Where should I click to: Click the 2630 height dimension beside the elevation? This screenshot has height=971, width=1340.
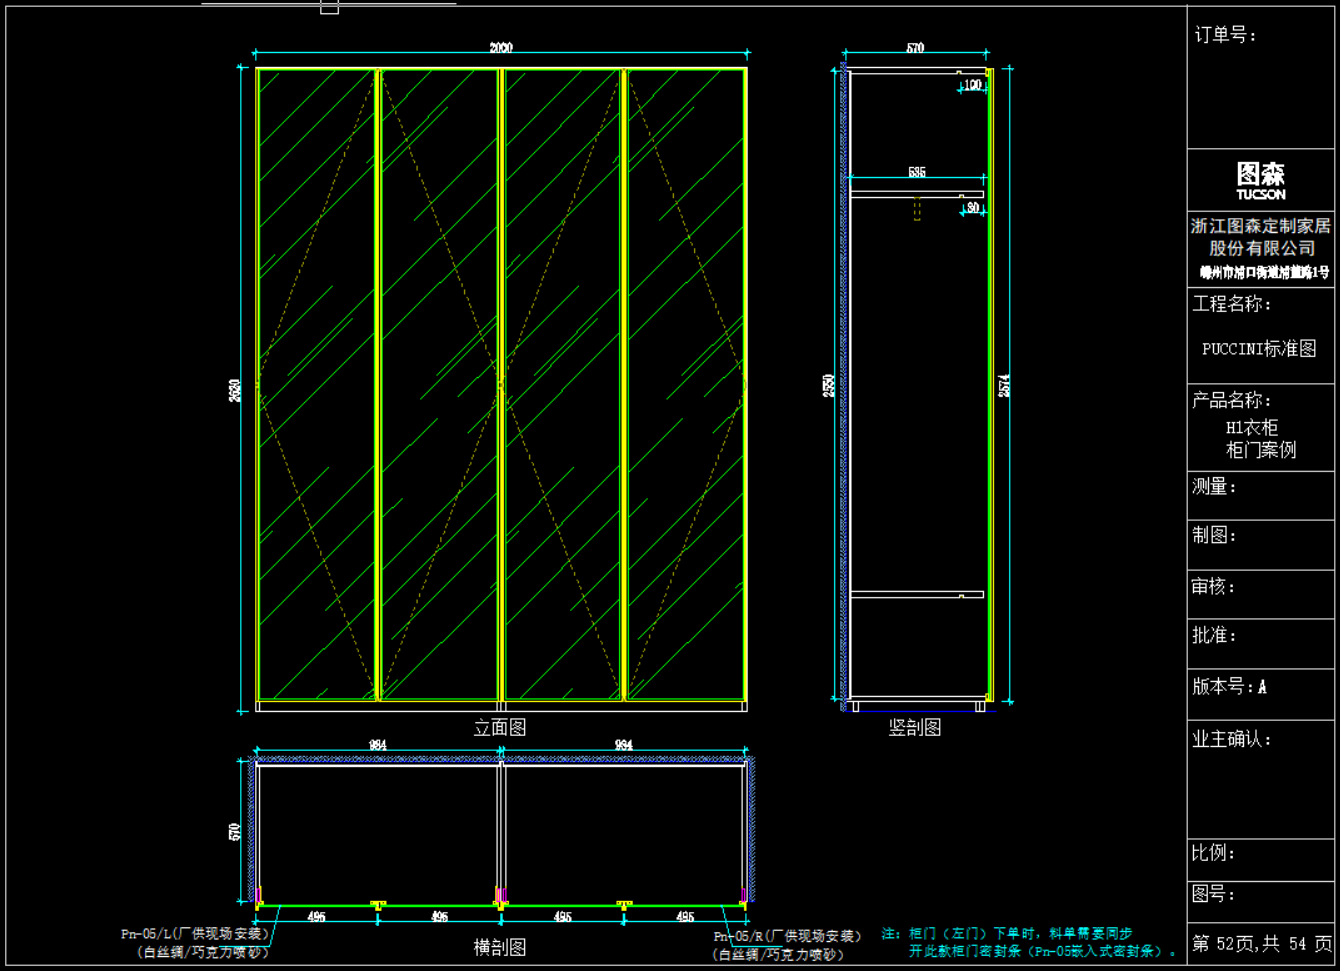(x=235, y=390)
